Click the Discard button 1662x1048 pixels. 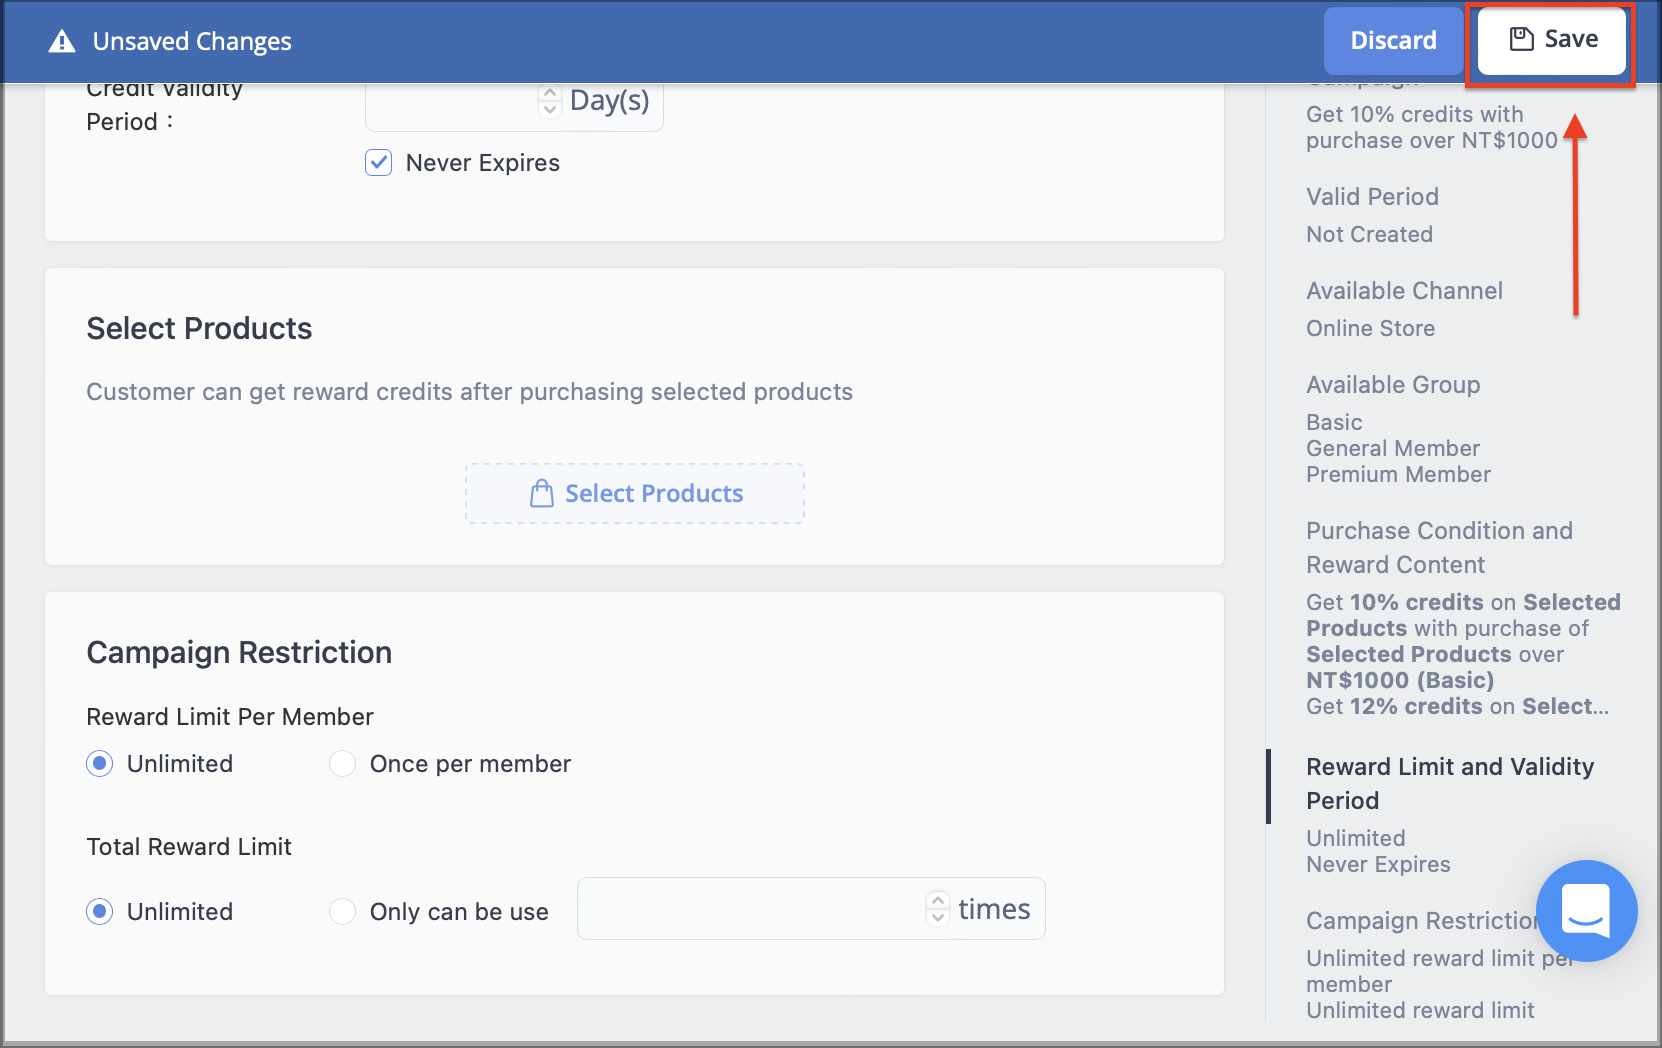[1393, 40]
